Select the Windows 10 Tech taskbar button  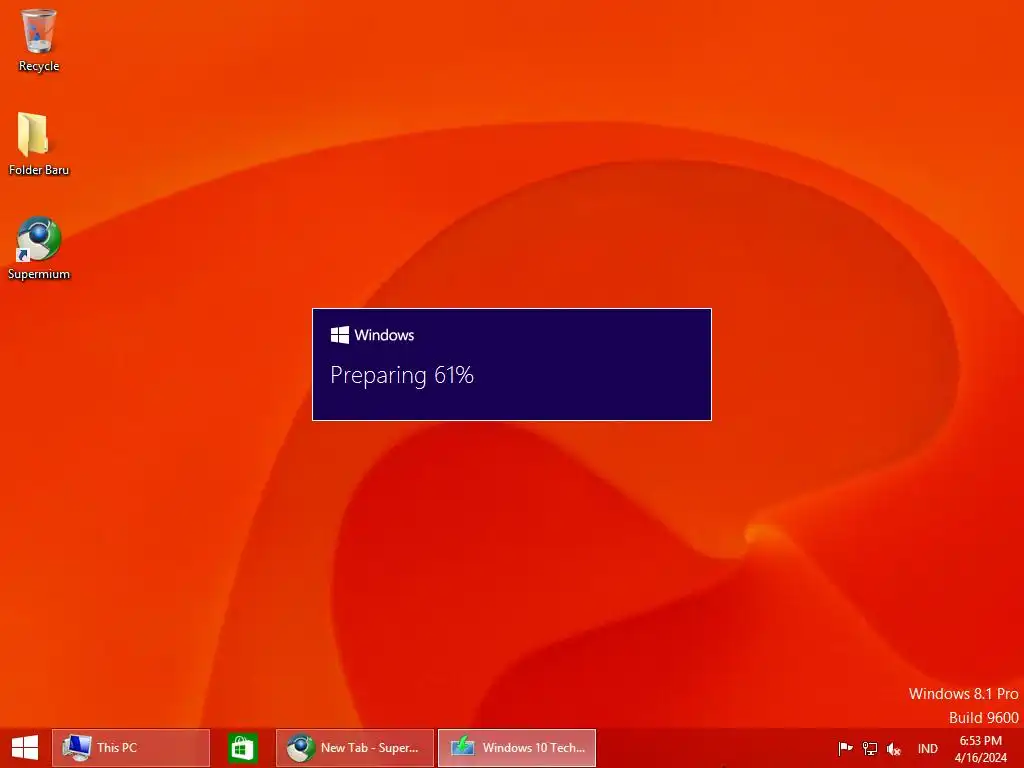(517, 748)
